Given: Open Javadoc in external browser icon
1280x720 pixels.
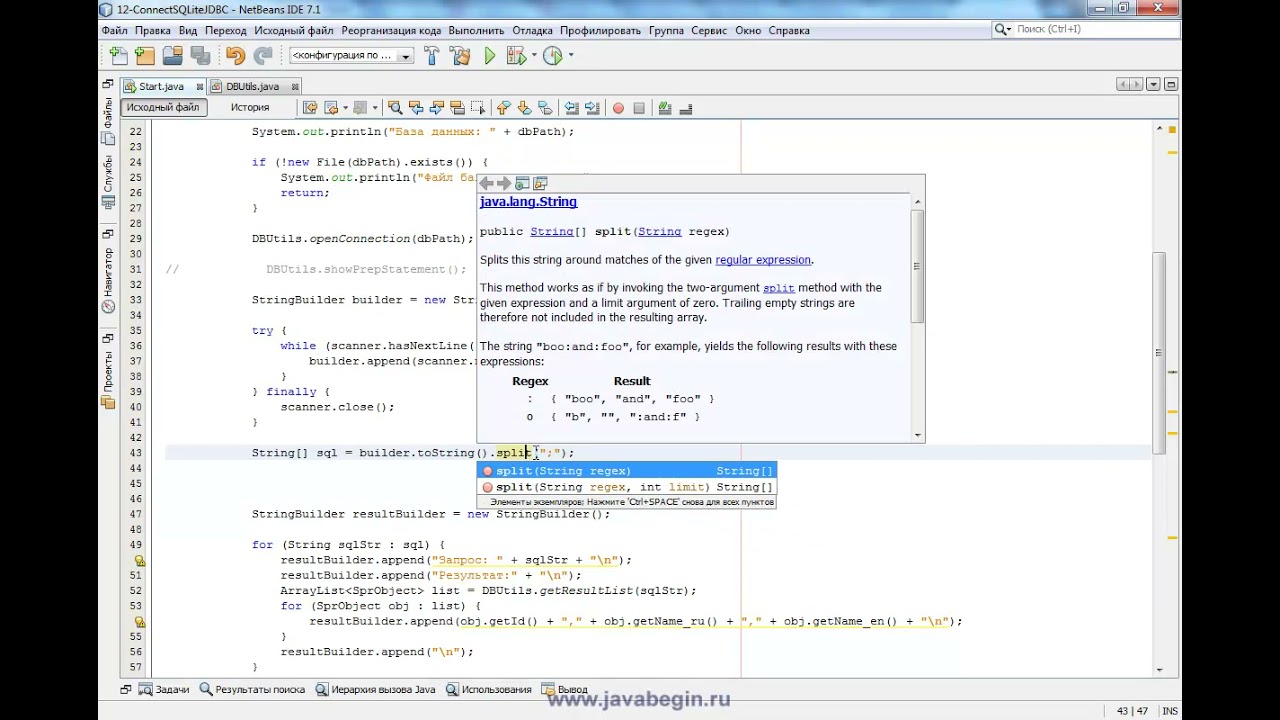Looking at the screenshot, I should tap(522, 183).
